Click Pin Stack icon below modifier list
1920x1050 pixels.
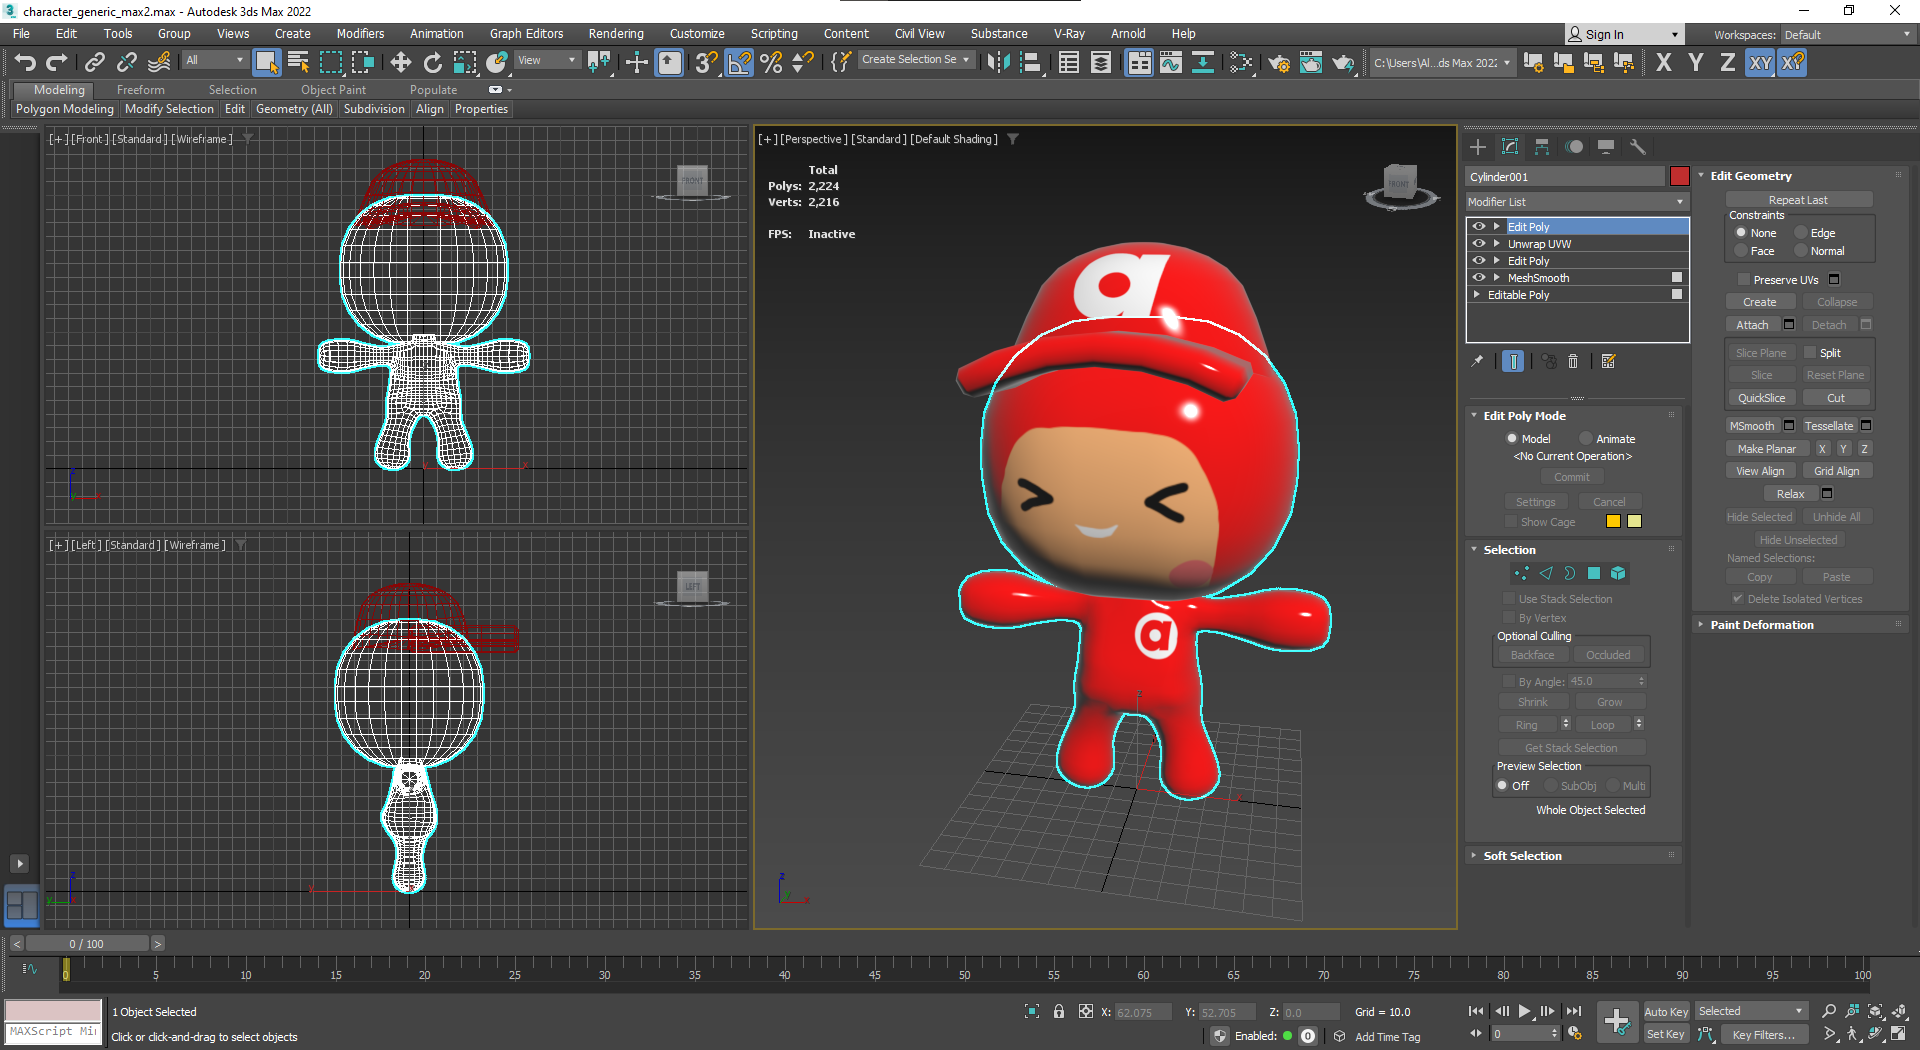tap(1477, 361)
